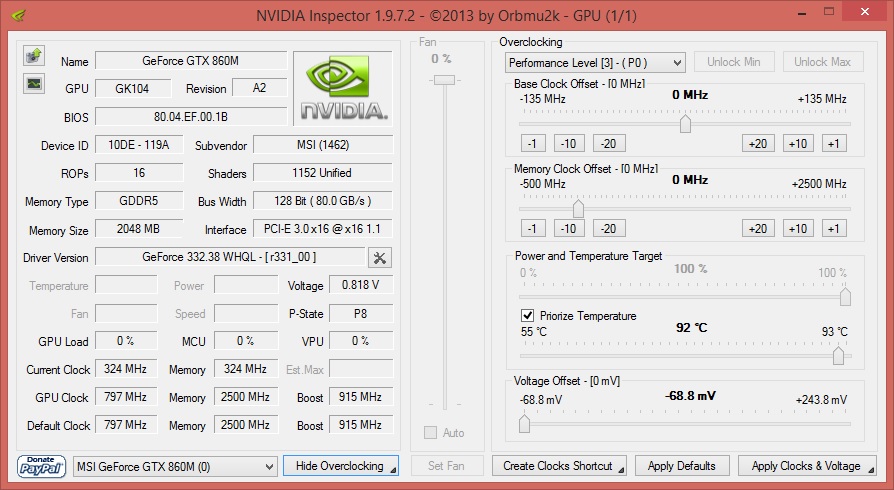Click the upload screenshot icon beside Name
894x490 pixels.
pos(34,55)
